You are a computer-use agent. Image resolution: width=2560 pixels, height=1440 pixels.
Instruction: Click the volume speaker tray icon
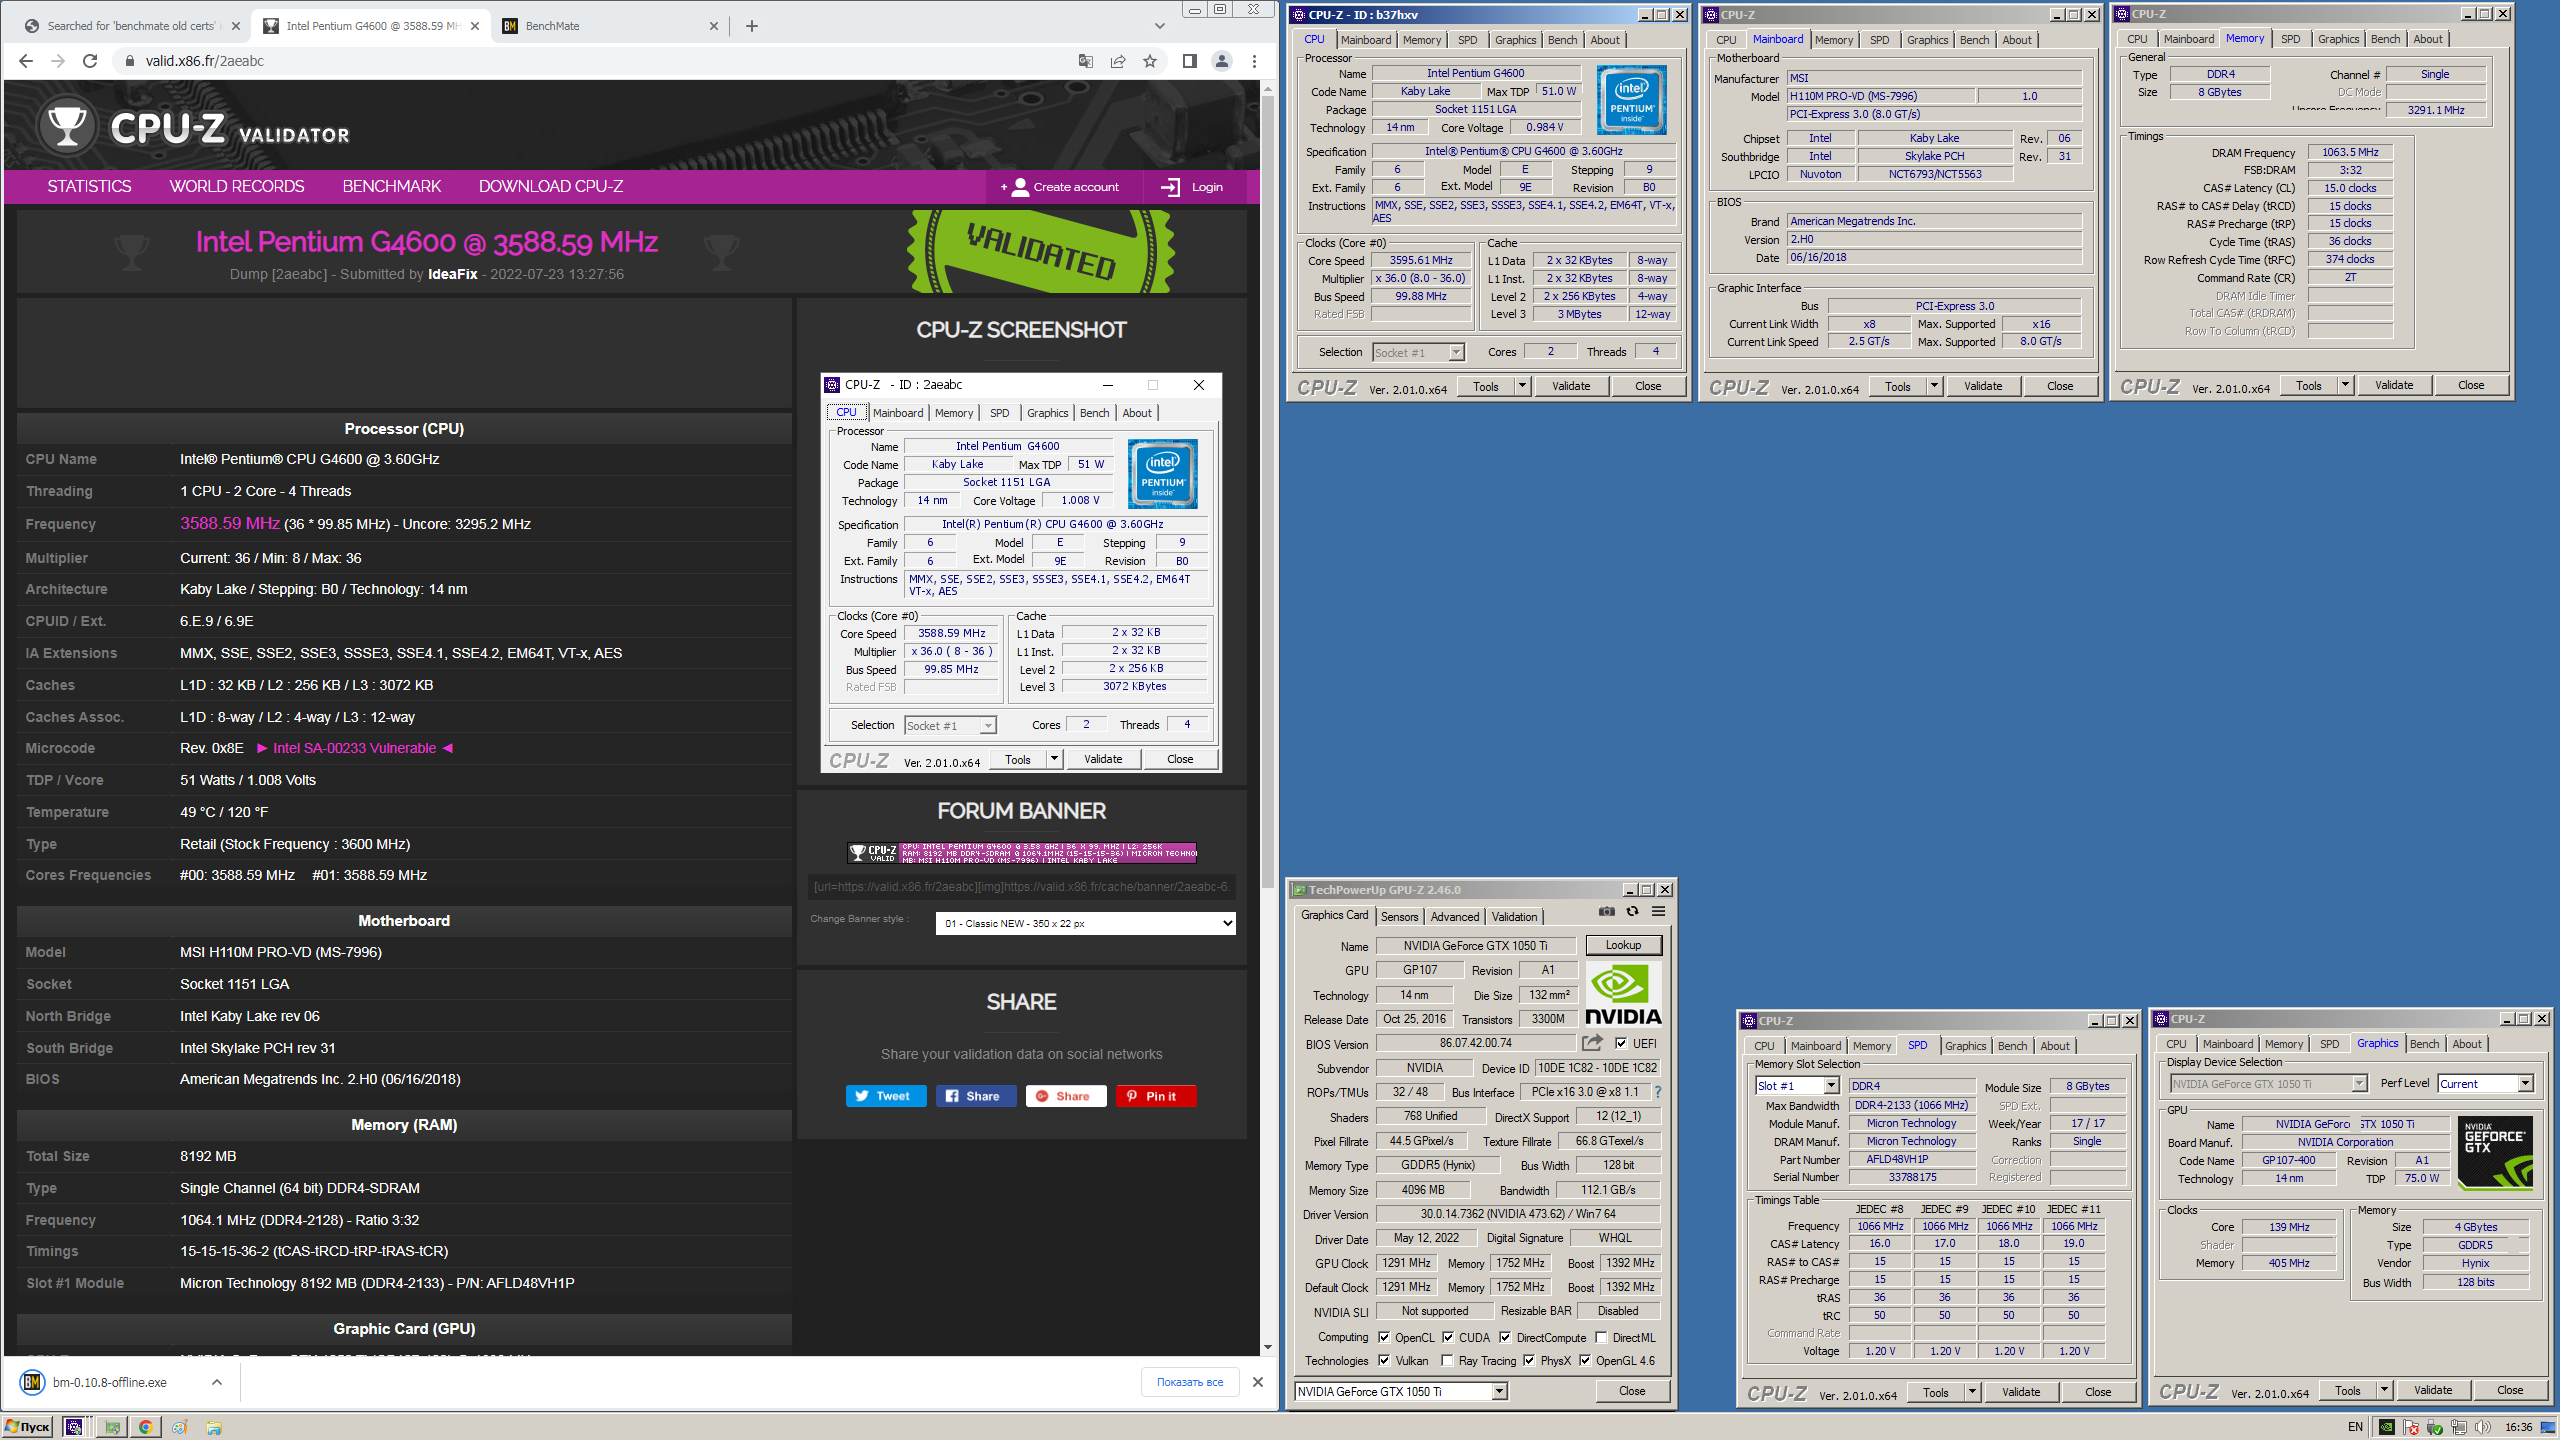(2481, 1427)
